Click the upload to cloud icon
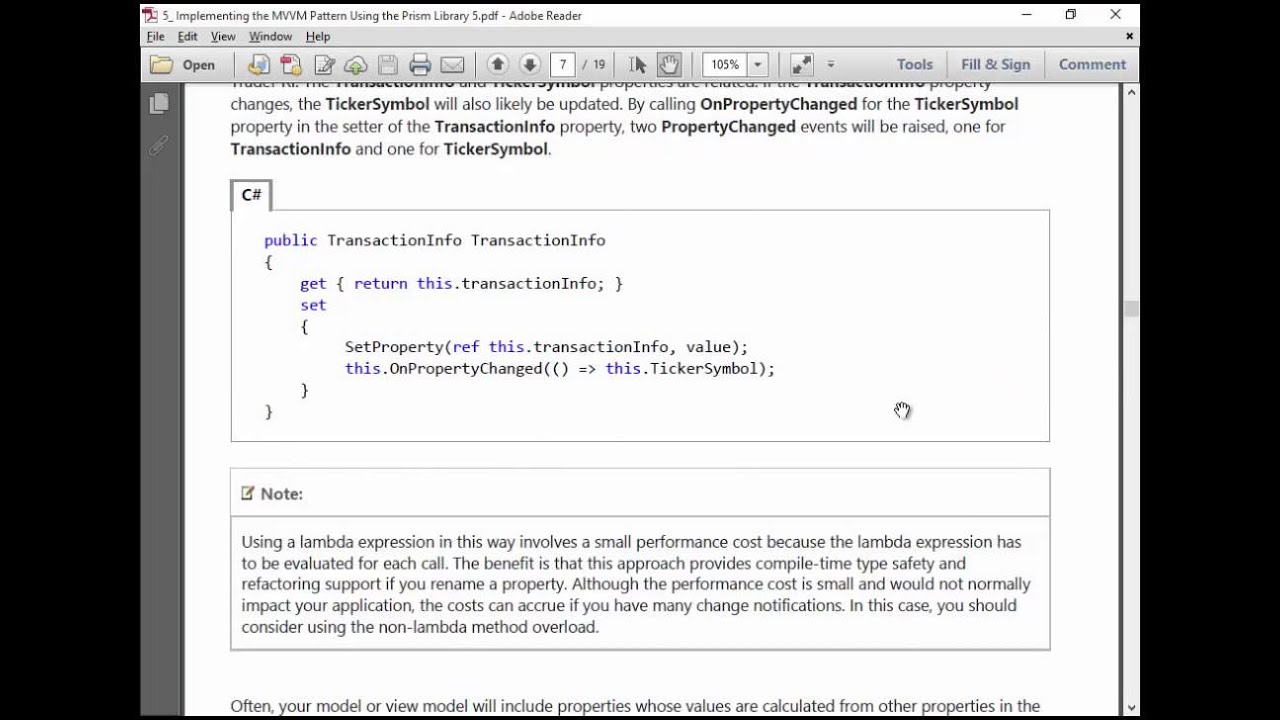The image size is (1280, 720). point(356,65)
